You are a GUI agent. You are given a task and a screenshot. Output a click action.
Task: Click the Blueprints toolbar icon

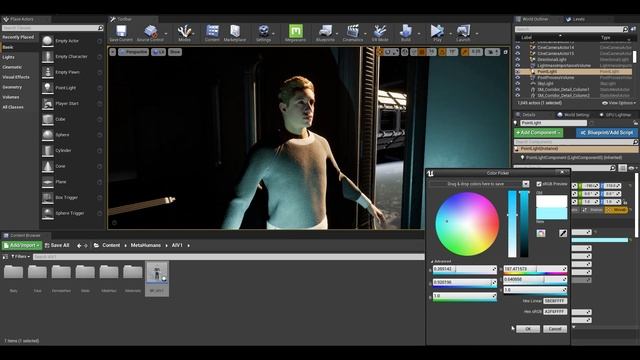[x=325, y=33]
